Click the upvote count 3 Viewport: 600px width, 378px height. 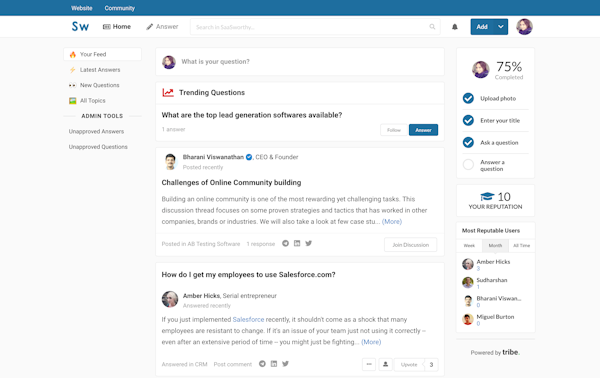pyautogui.click(x=431, y=365)
